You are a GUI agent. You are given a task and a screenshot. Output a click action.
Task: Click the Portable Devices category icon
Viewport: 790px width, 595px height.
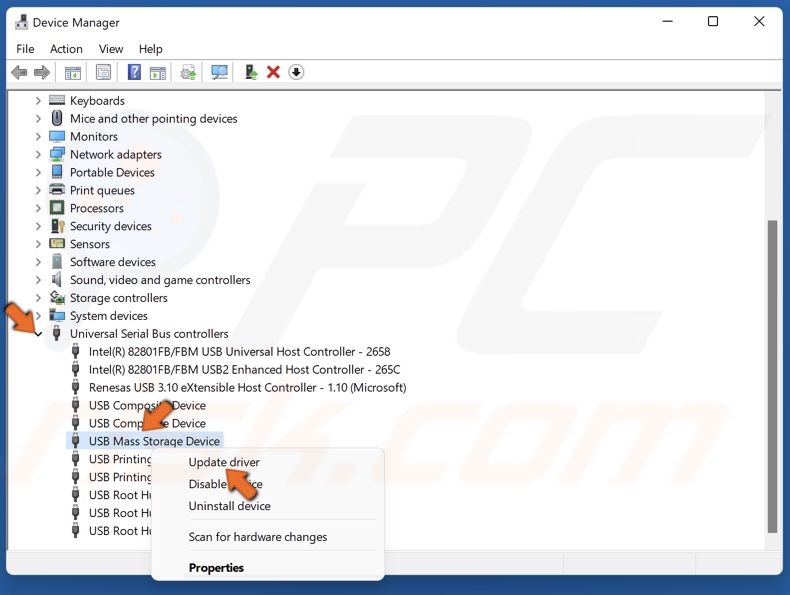pyautogui.click(x=57, y=172)
